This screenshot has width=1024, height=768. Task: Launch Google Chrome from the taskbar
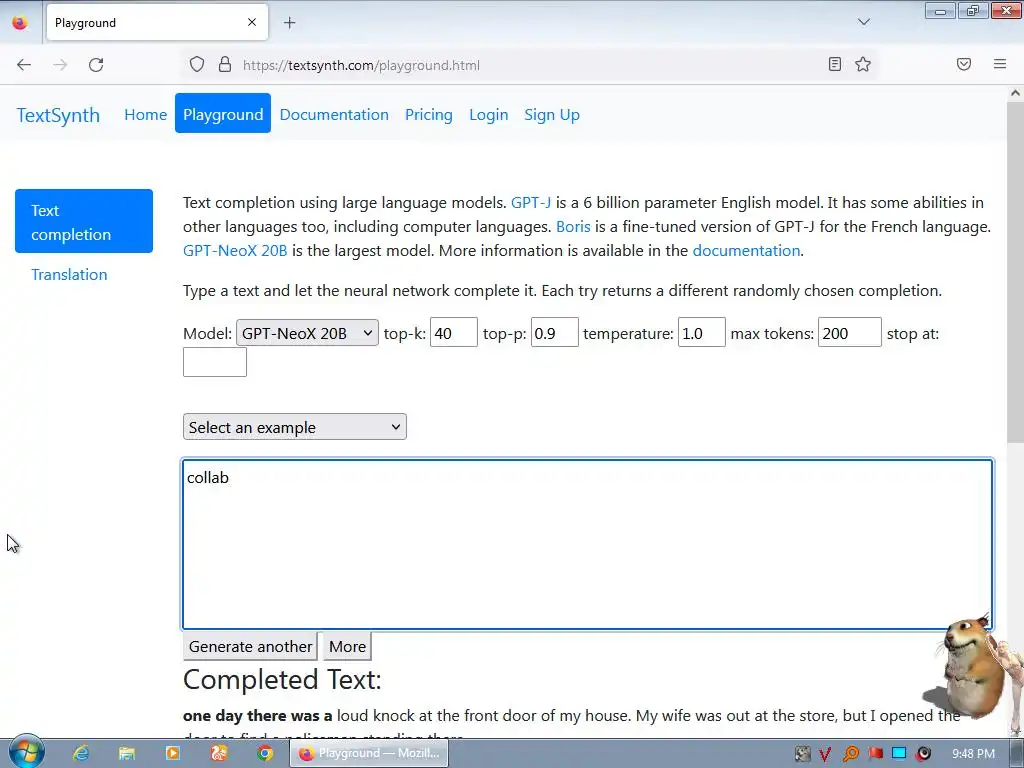pos(264,753)
